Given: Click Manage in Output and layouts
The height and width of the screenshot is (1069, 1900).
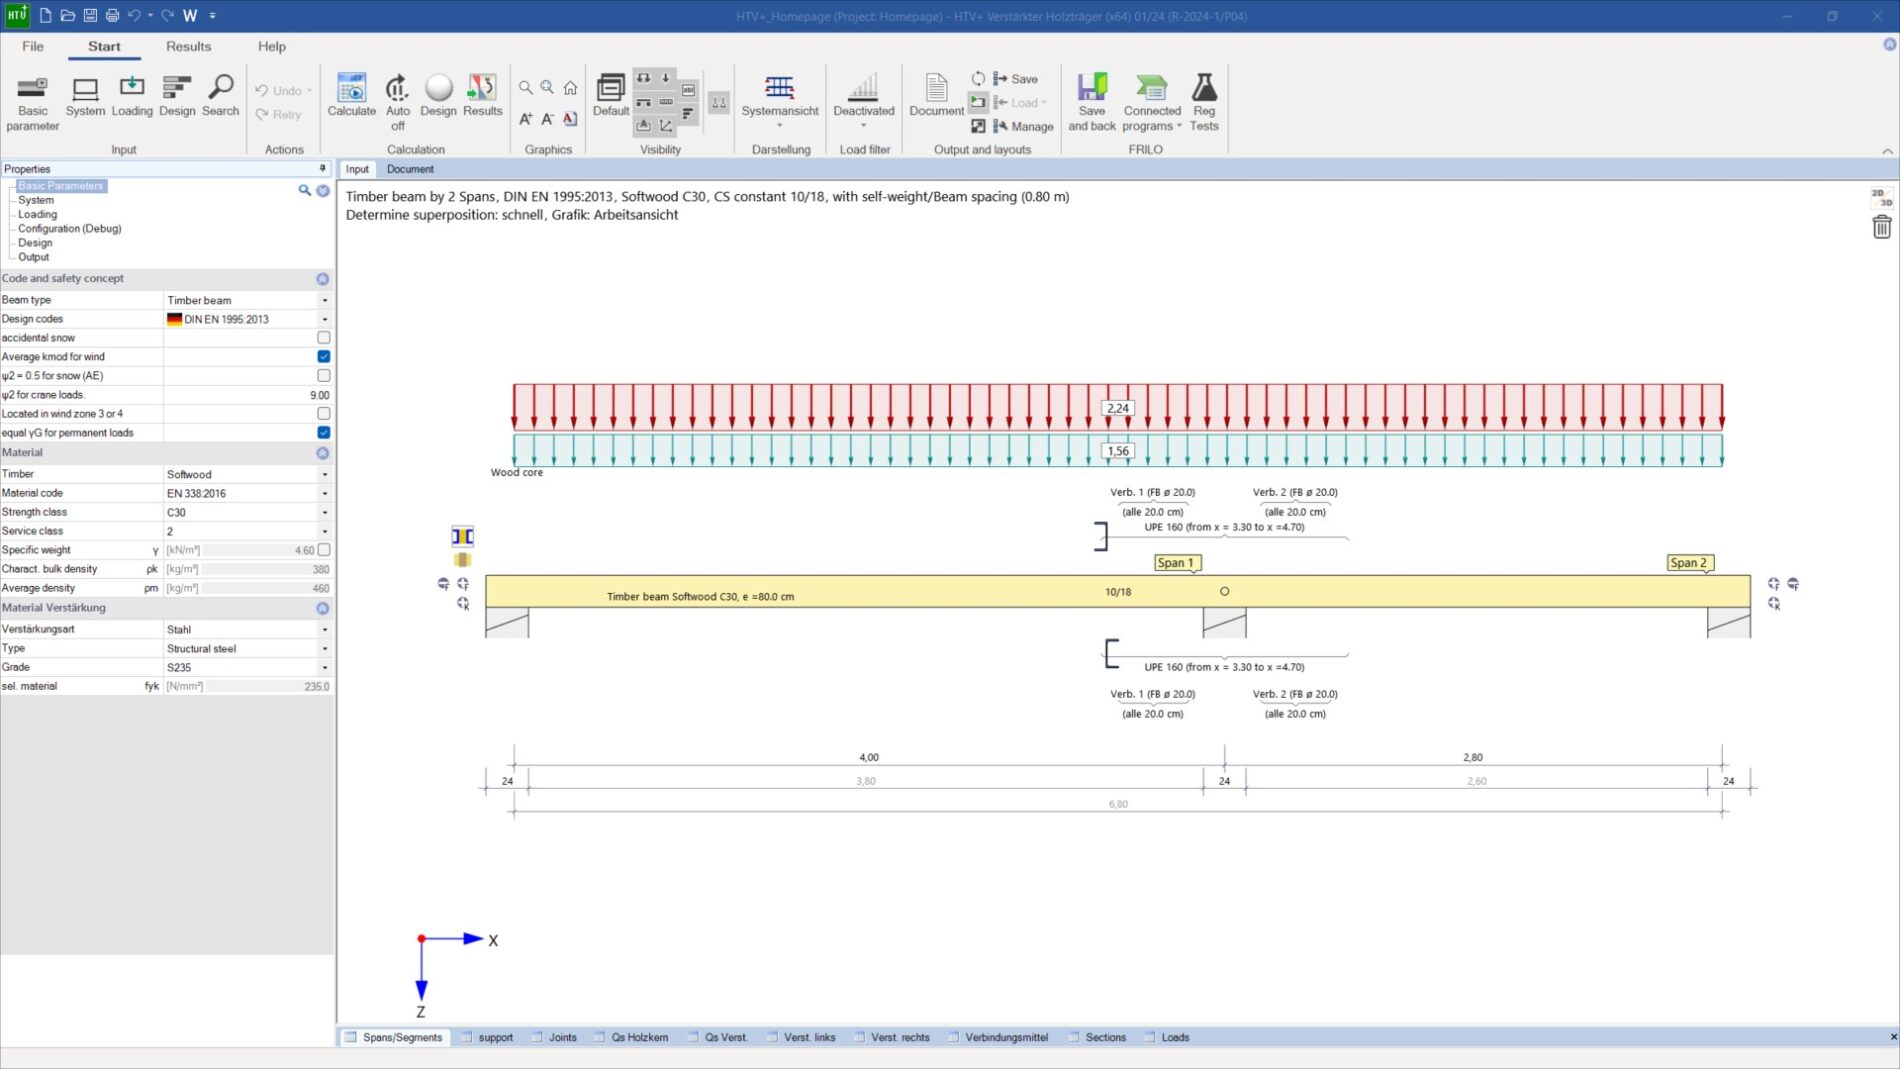Looking at the screenshot, I should 1026,126.
